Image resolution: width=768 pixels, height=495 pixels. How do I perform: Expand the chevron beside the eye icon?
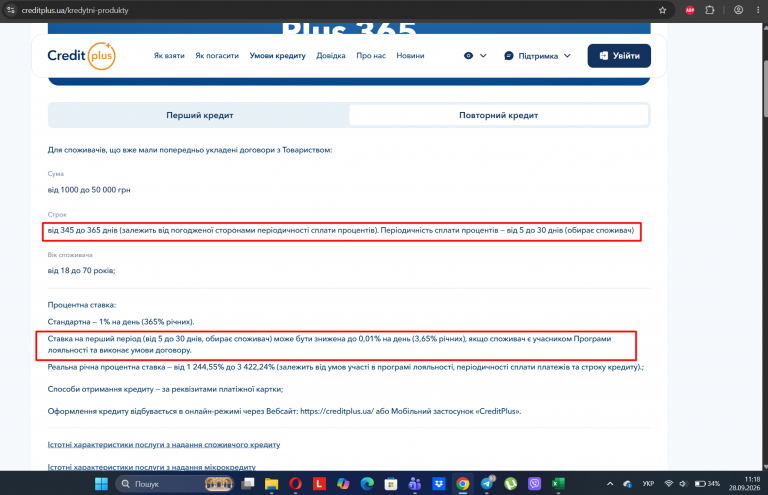(x=483, y=56)
